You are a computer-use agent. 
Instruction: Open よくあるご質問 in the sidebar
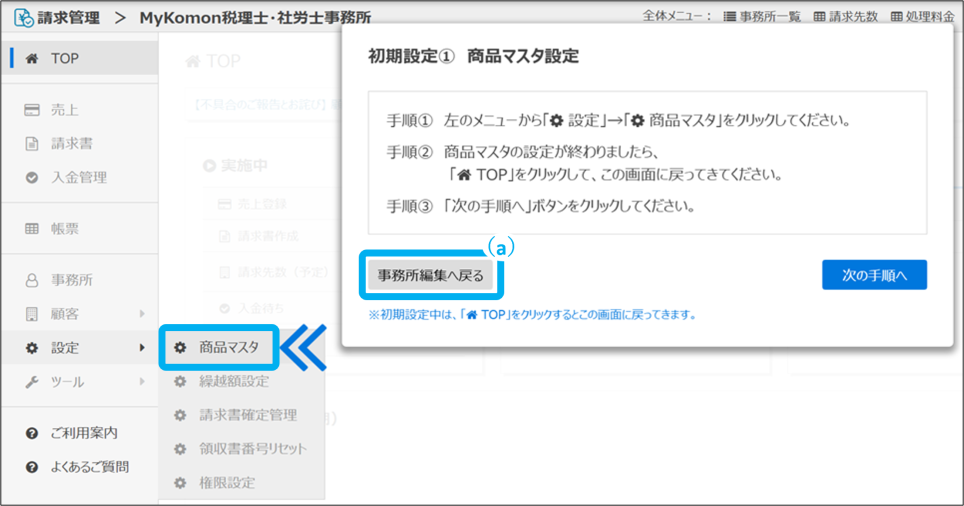click(89, 467)
